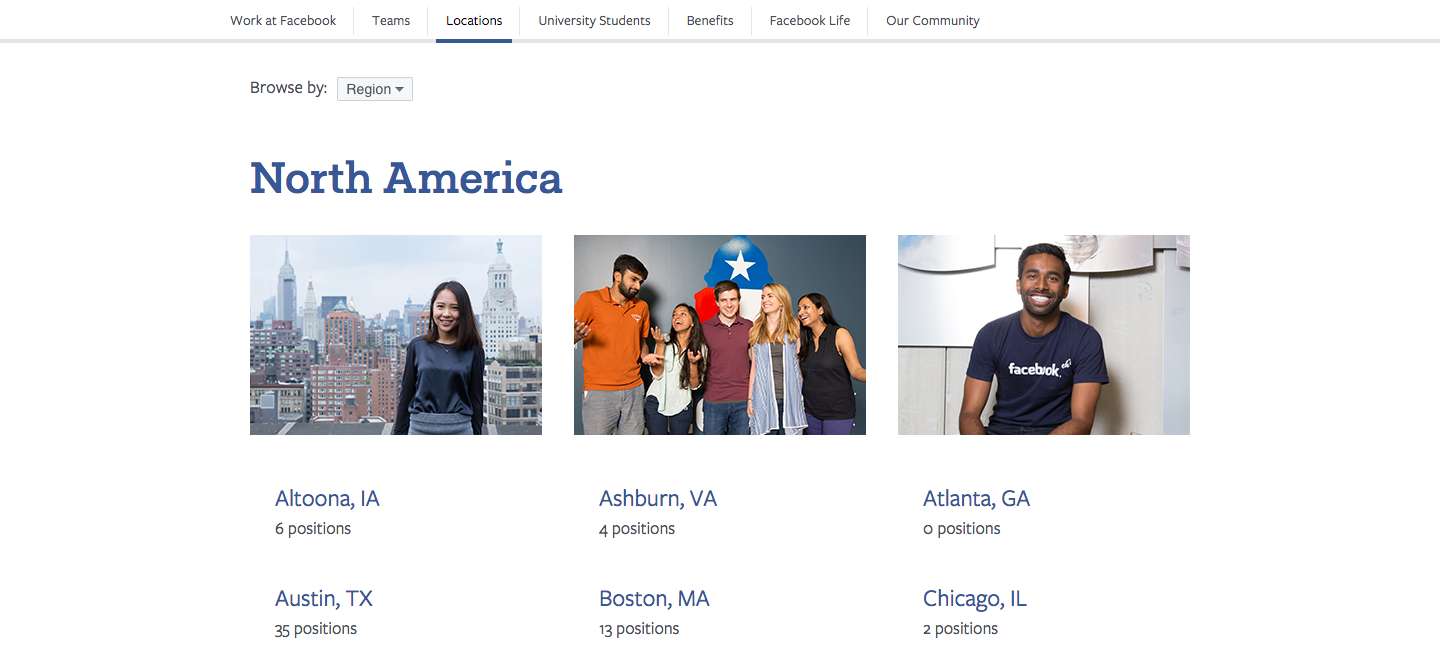
Task: Open the Altoona, IA location link
Action: 327,498
